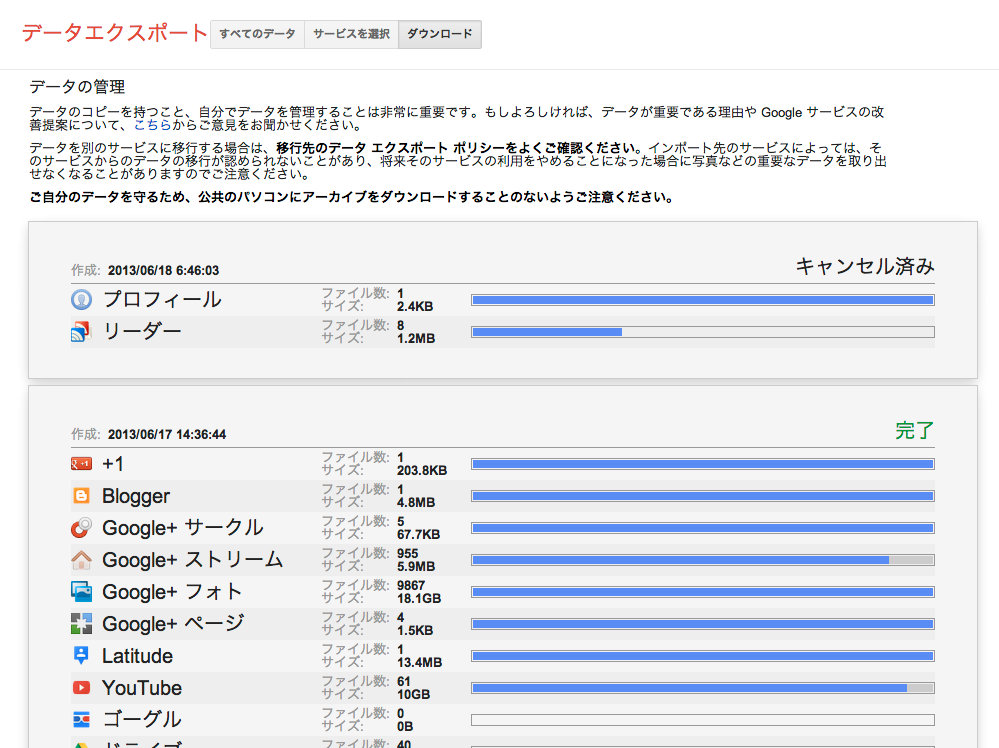The image size is (999, 748).
Task: Click the Google+ フォト progress bar
Action: 703,592
